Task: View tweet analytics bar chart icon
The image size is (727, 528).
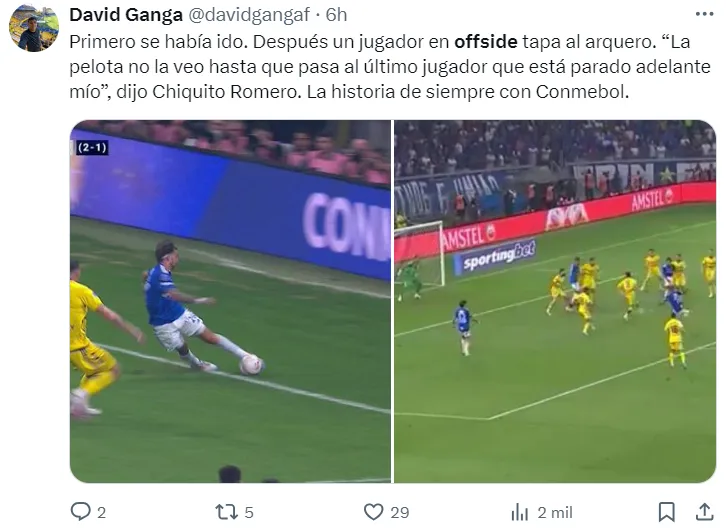Action: click(519, 513)
